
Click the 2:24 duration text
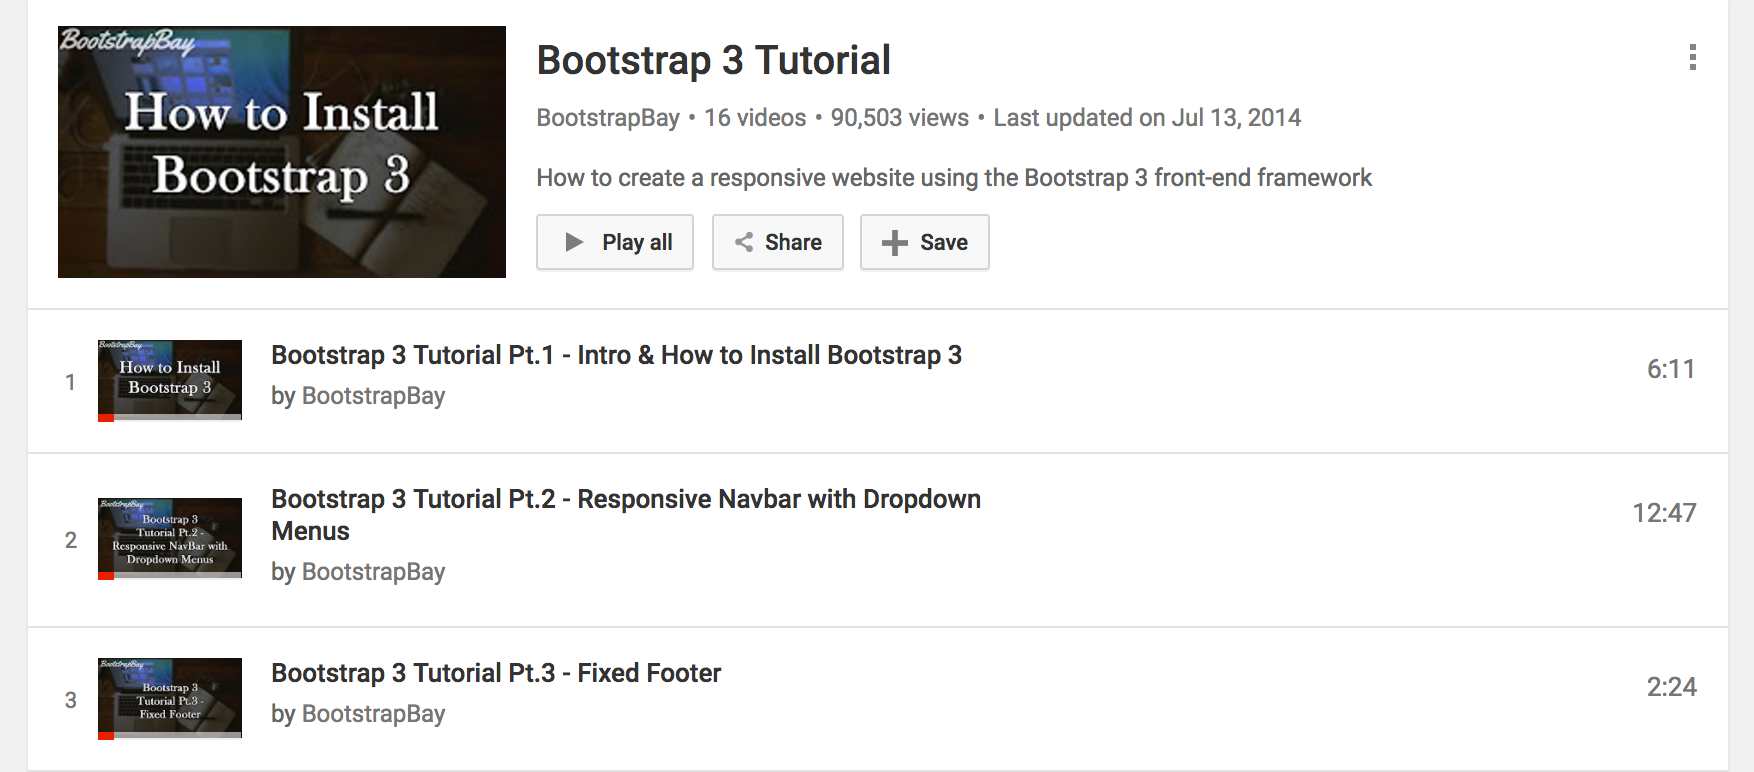1671,687
